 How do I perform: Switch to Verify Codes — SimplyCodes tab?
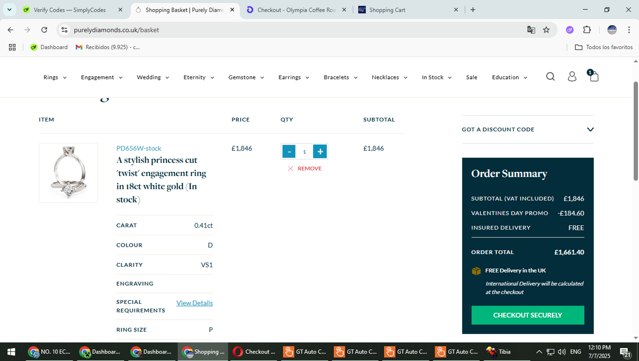click(x=73, y=10)
